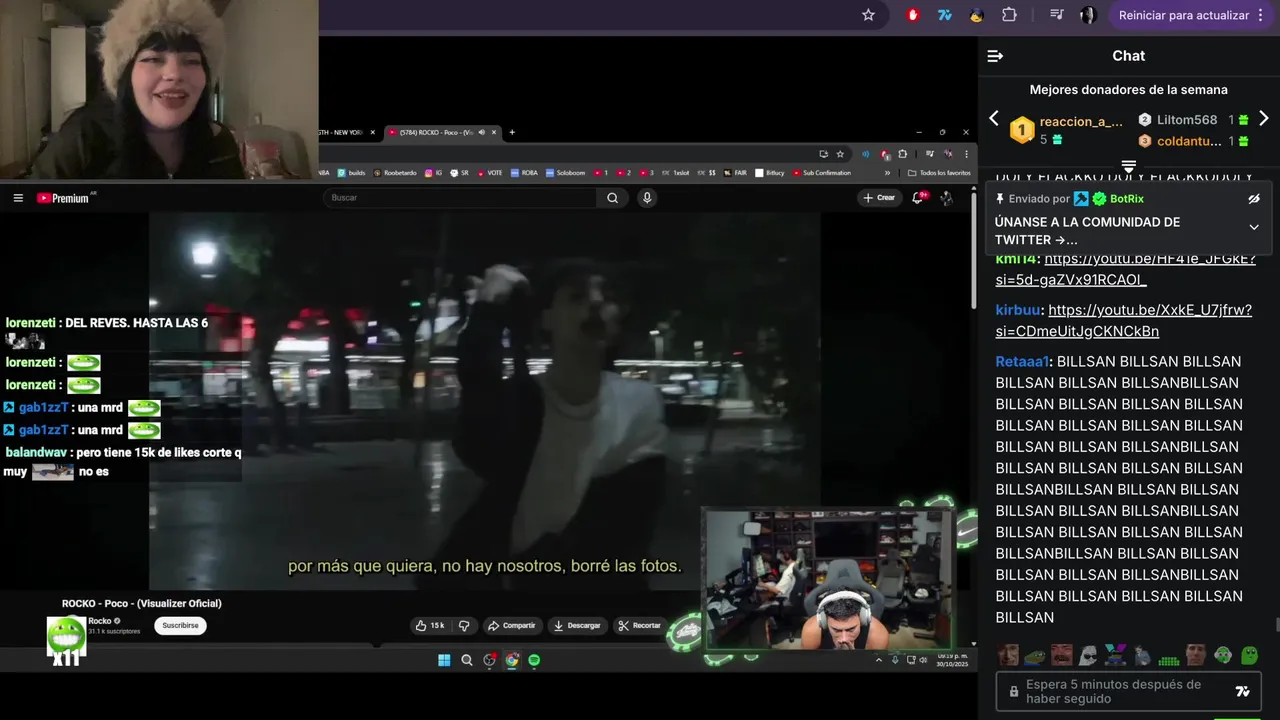This screenshot has width=1280, height=720.
Task: Open the inner browser three-dot menu
Action: tap(966, 154)
